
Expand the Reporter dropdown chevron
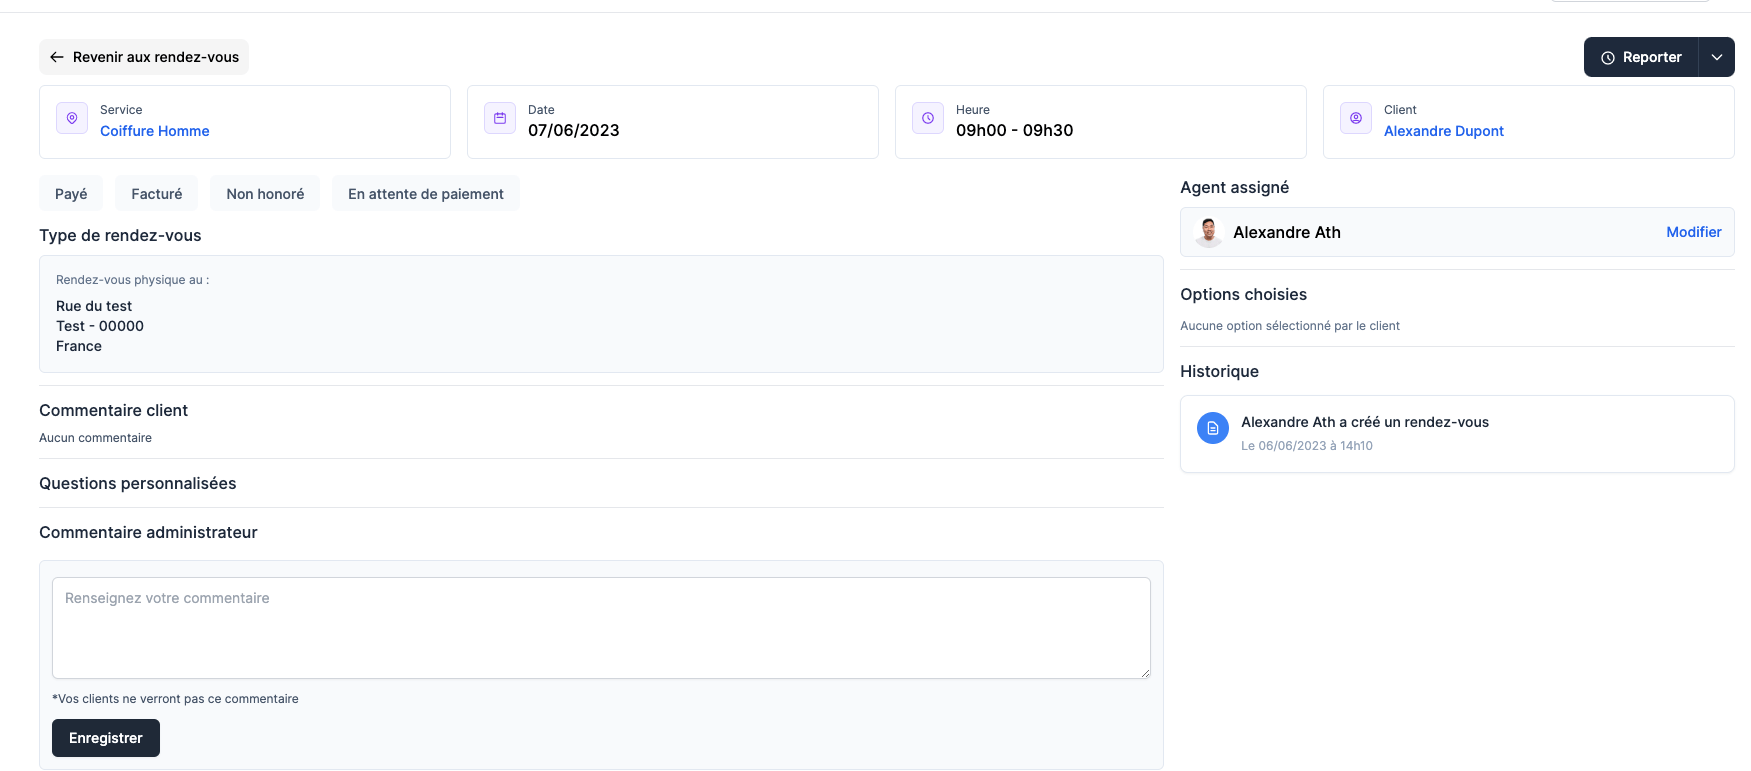click(x=1717, y=57)
